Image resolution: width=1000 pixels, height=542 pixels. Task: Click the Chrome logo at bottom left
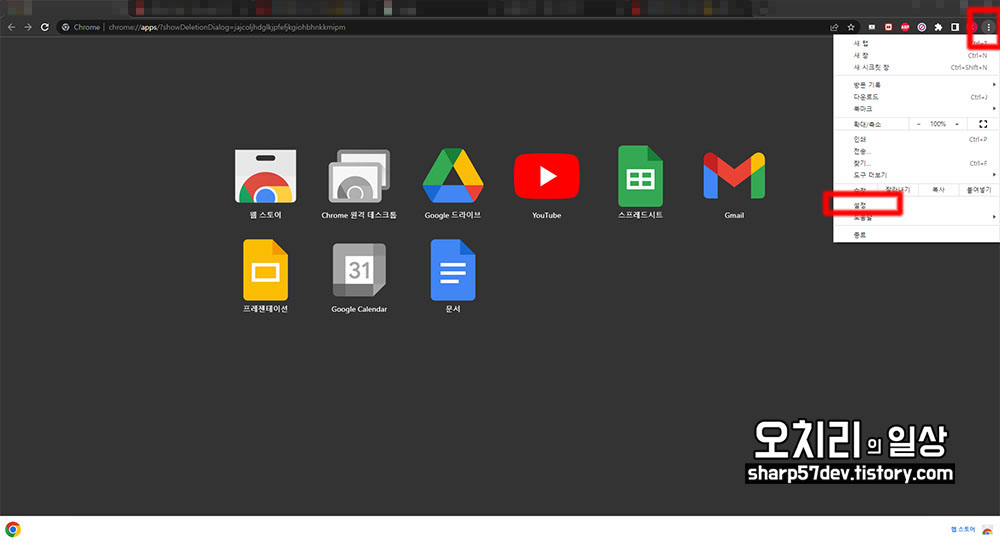[x=13, y=529]
